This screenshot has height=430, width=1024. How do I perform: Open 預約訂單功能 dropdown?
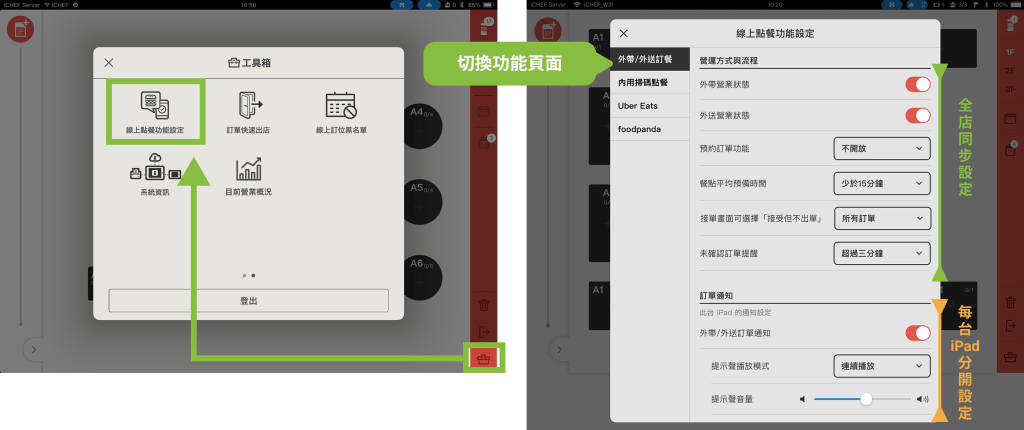tap(881, 149)
